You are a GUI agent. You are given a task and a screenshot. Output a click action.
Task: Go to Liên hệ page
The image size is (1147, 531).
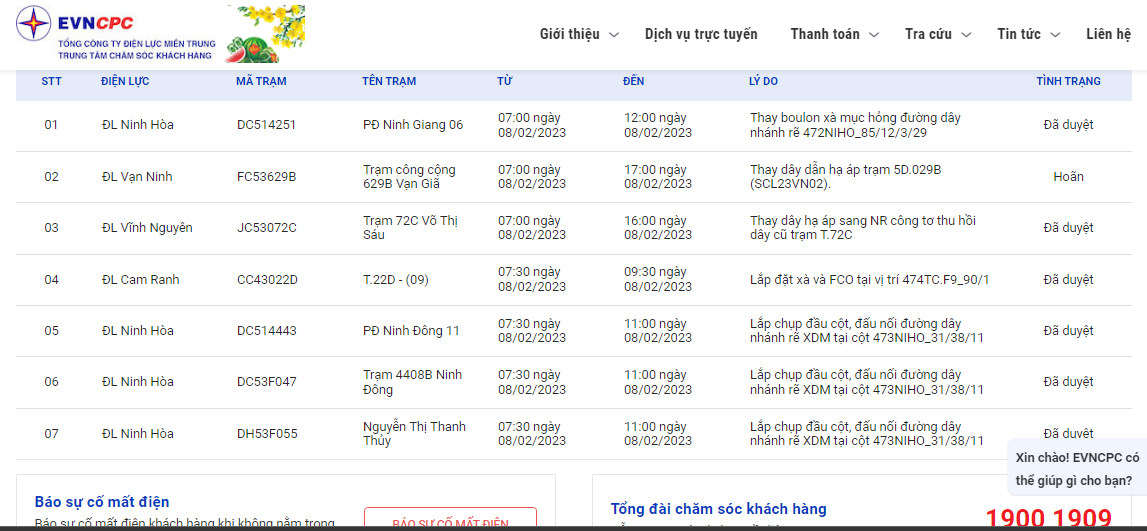pos(1108,34)
